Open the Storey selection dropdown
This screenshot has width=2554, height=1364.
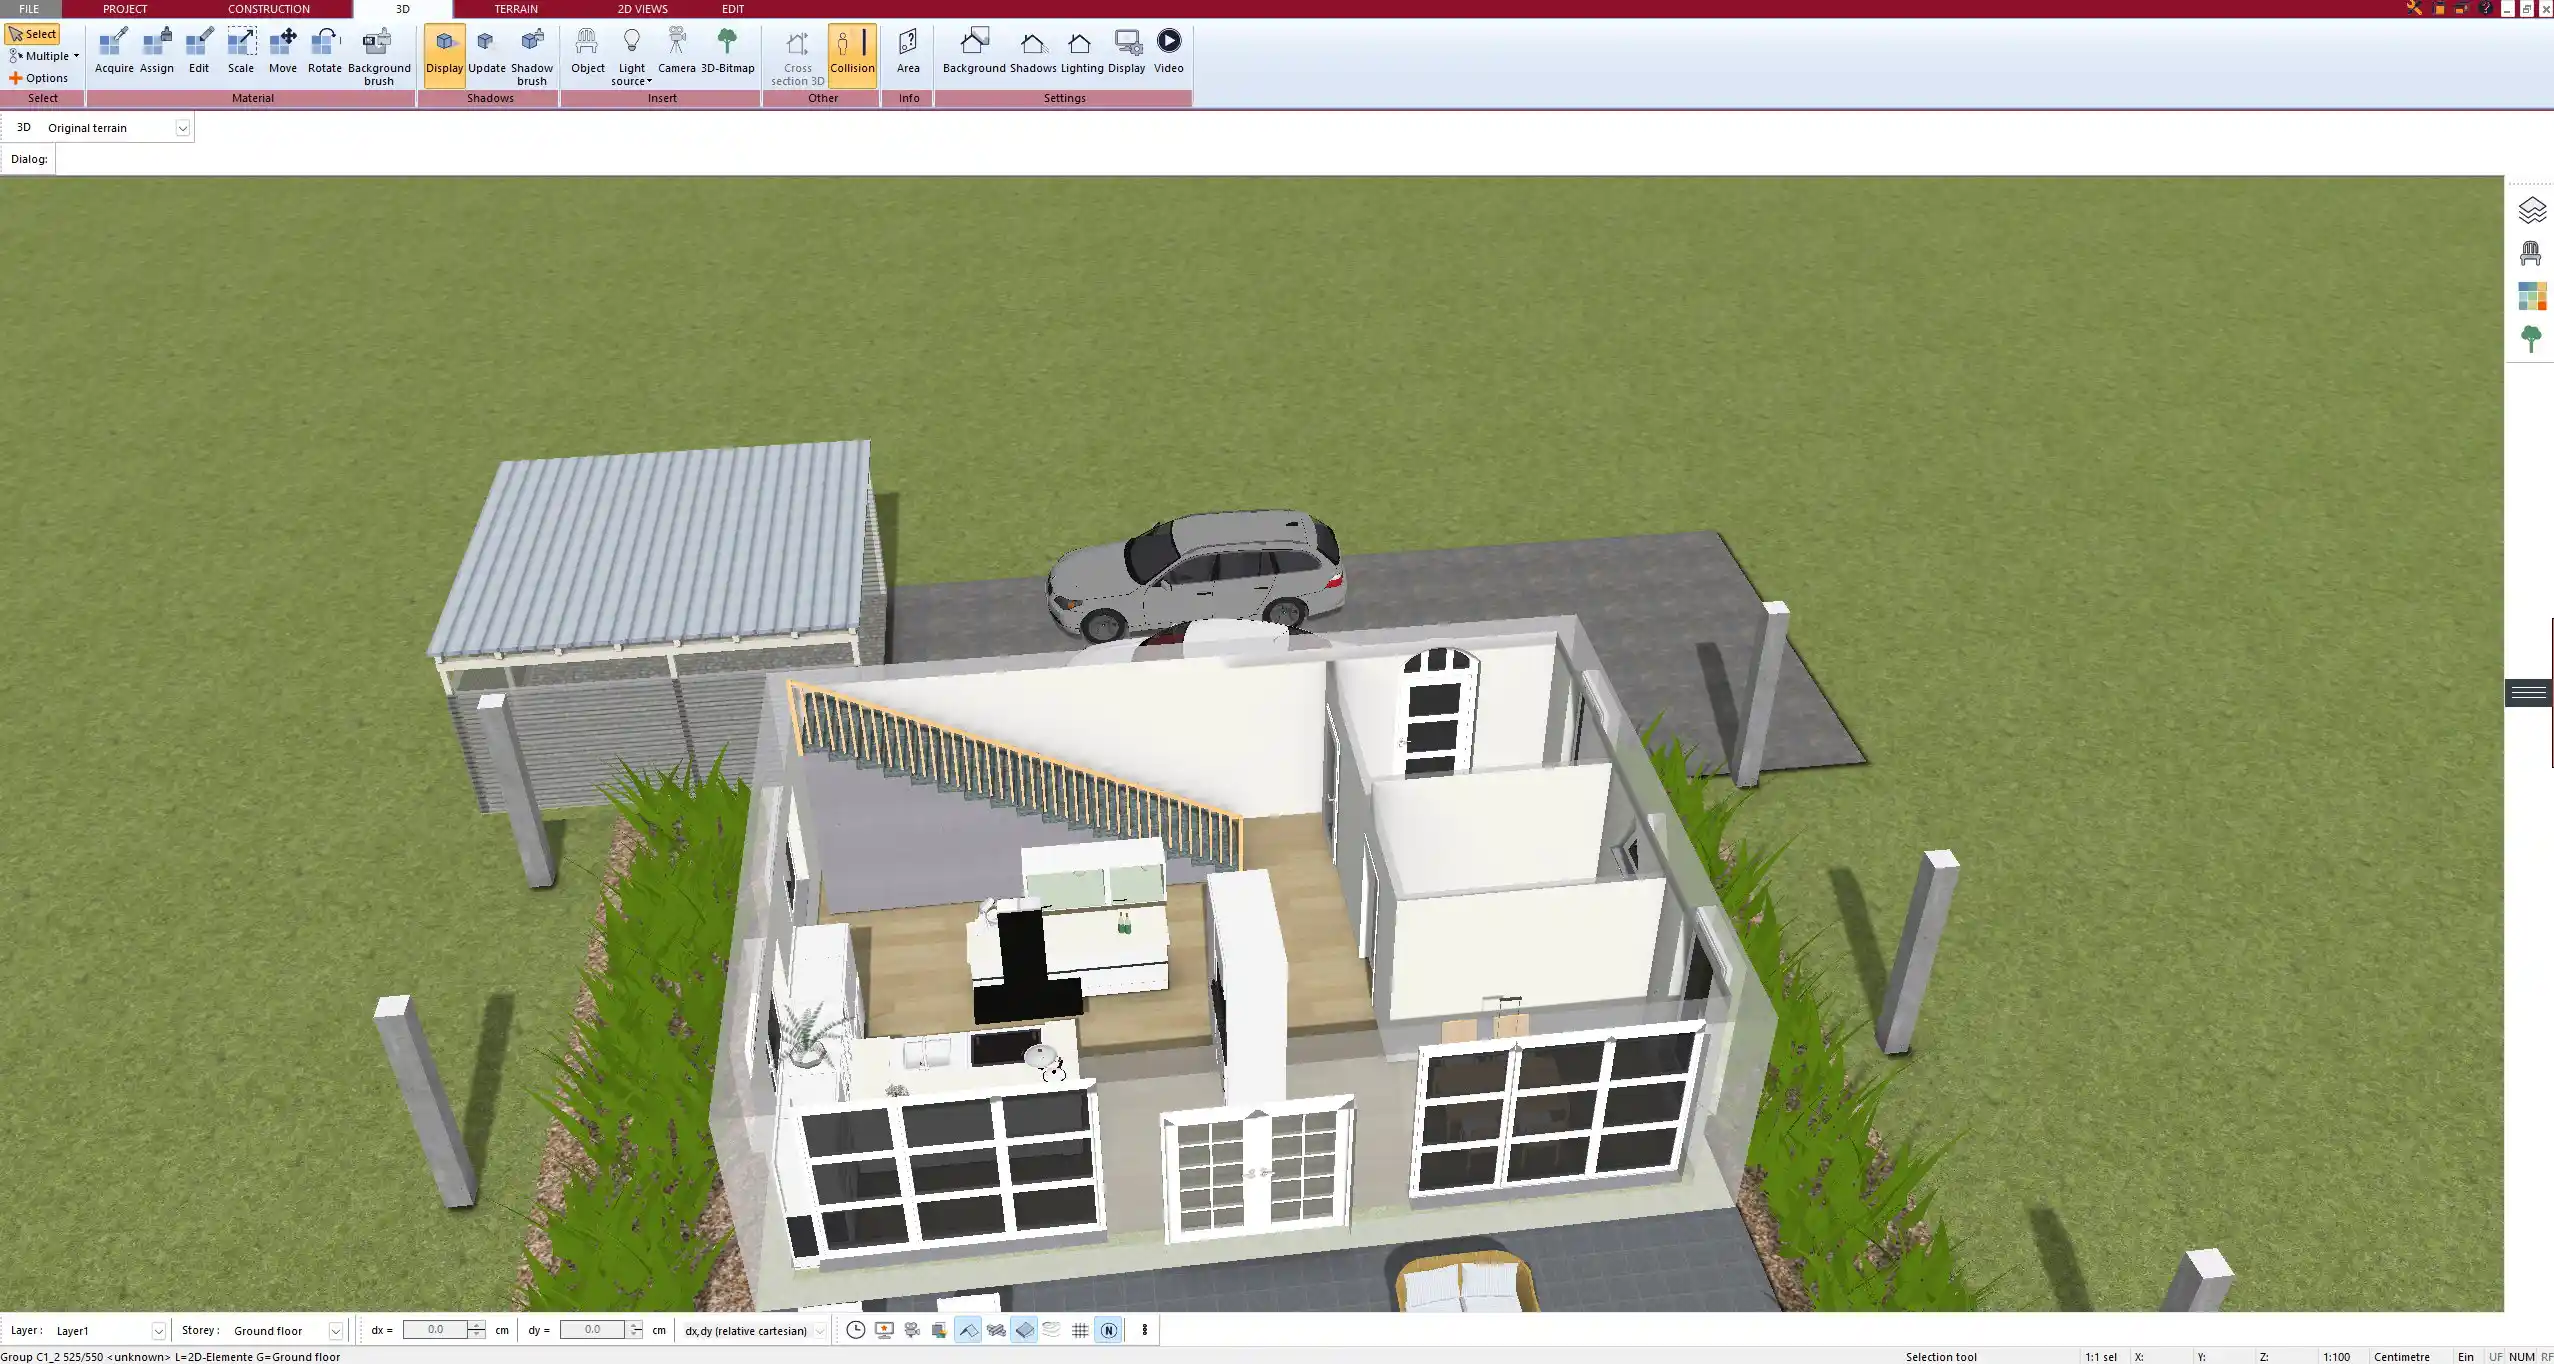click(x=336, y=1330)
